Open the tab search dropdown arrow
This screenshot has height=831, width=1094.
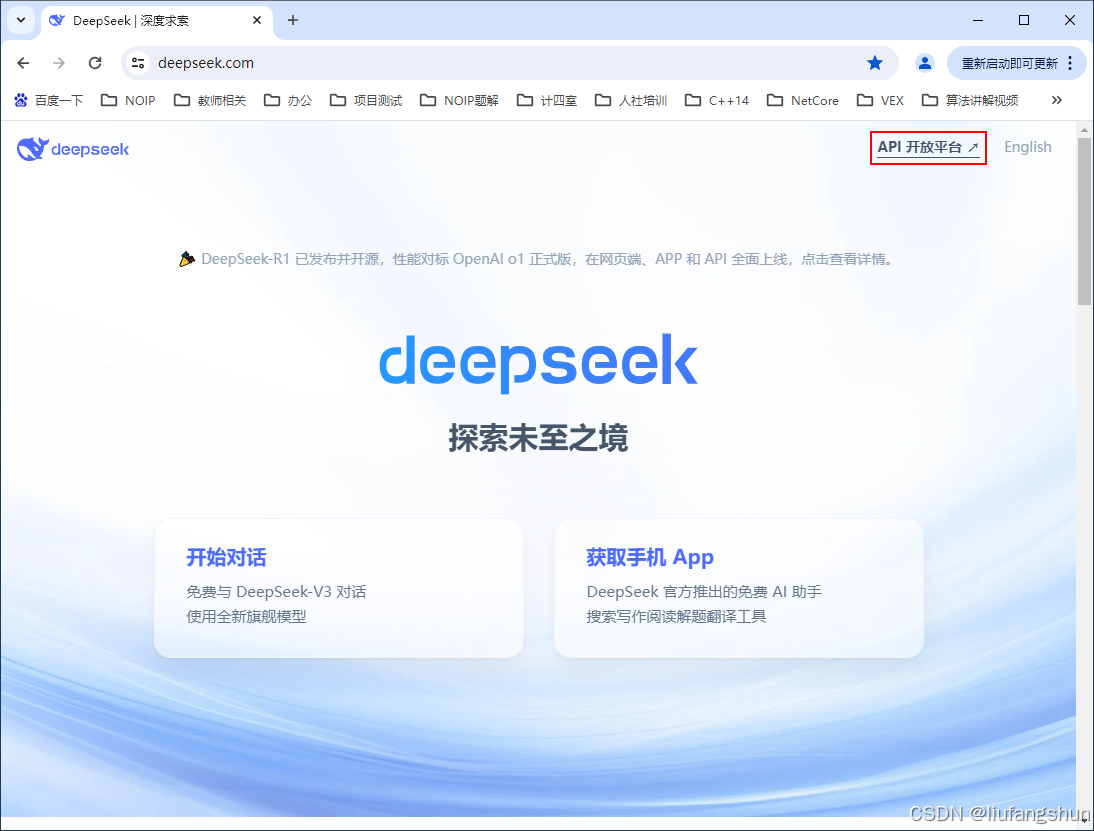coord(21,20)
